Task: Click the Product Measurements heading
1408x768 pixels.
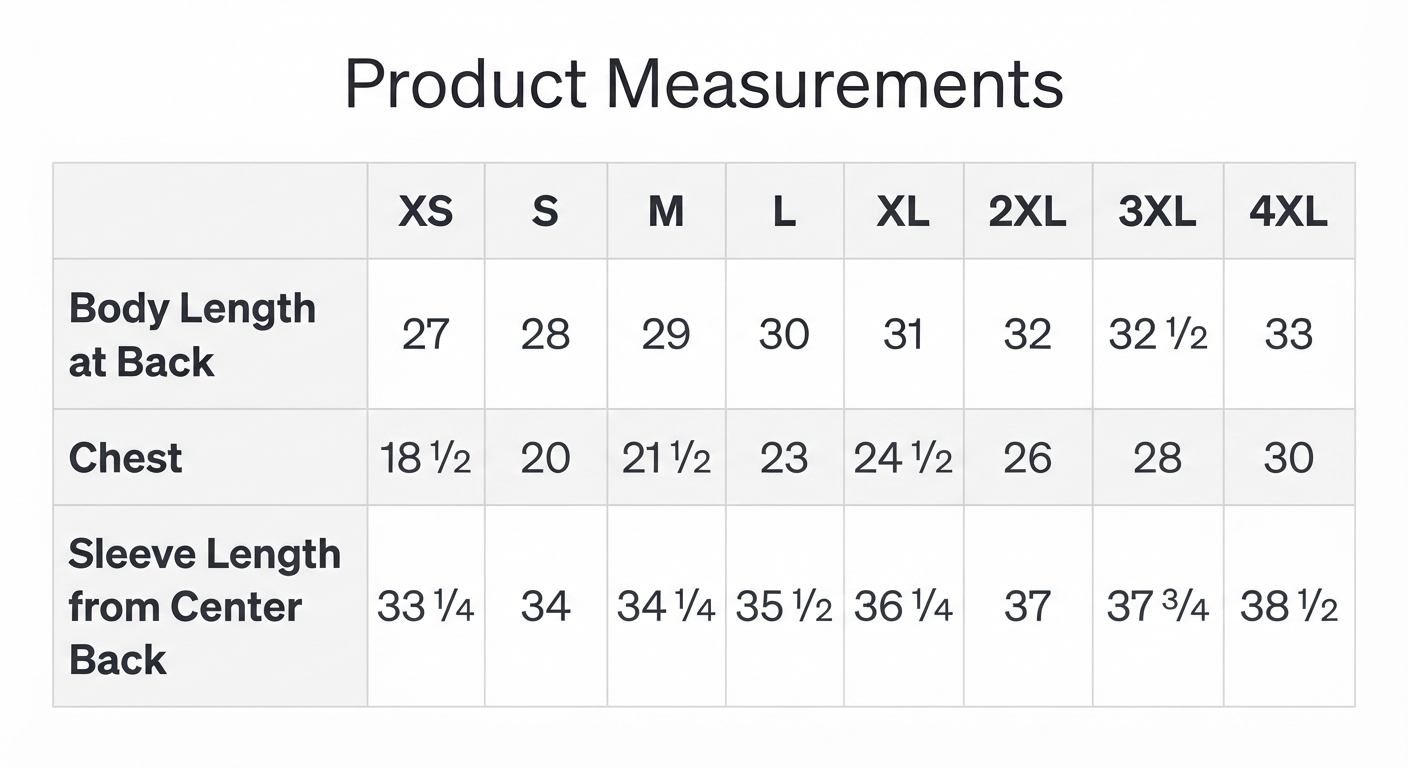Action: pyautogui.click(x=704, y=84)
